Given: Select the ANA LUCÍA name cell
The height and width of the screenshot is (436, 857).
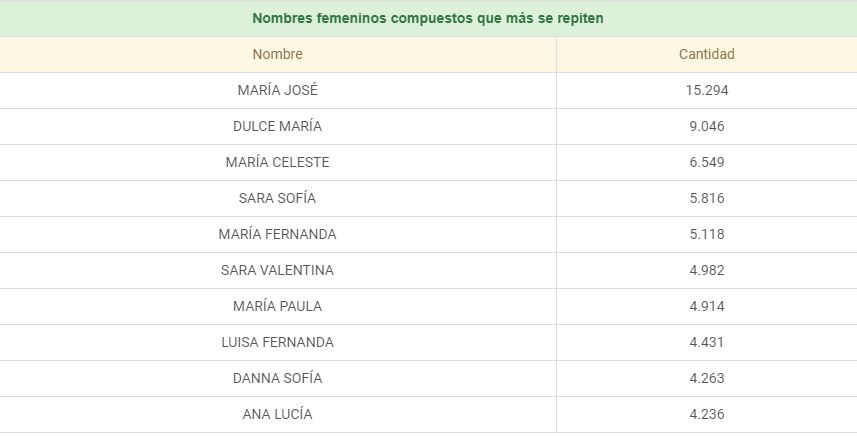Looking at the screenshot, I should point(277,414).
